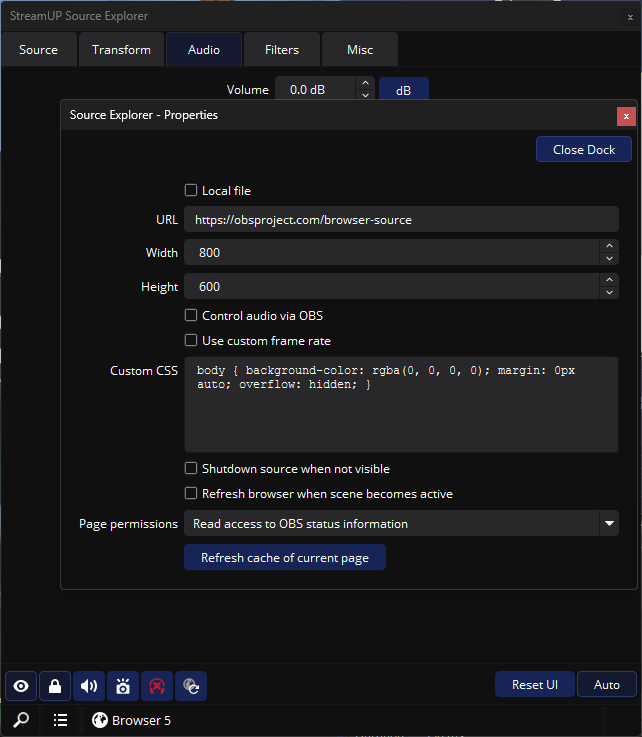This screenshot has height=737, width=642.
Task: Click the dB unit button
Action: [404, 89]
